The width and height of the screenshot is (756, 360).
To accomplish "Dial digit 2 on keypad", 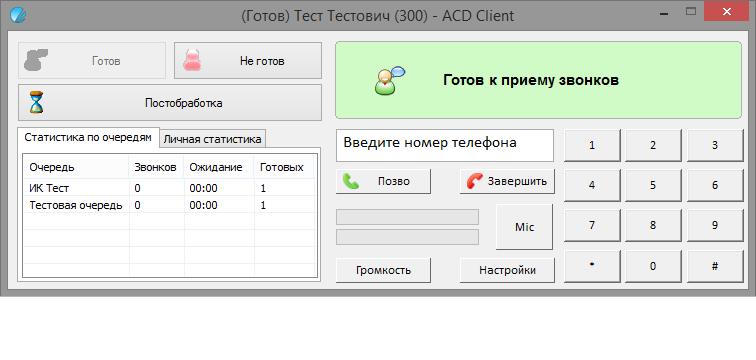I will [653, 146].
